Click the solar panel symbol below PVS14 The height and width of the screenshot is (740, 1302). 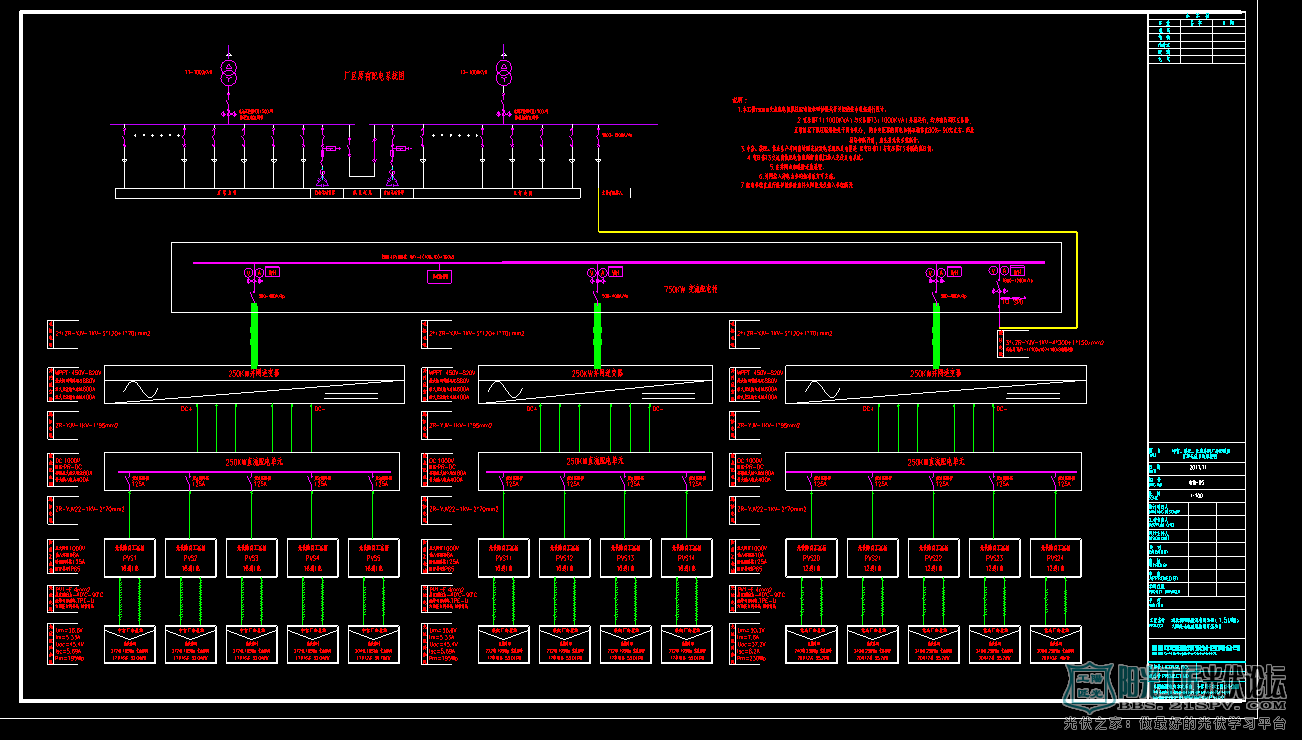[687, 644]
